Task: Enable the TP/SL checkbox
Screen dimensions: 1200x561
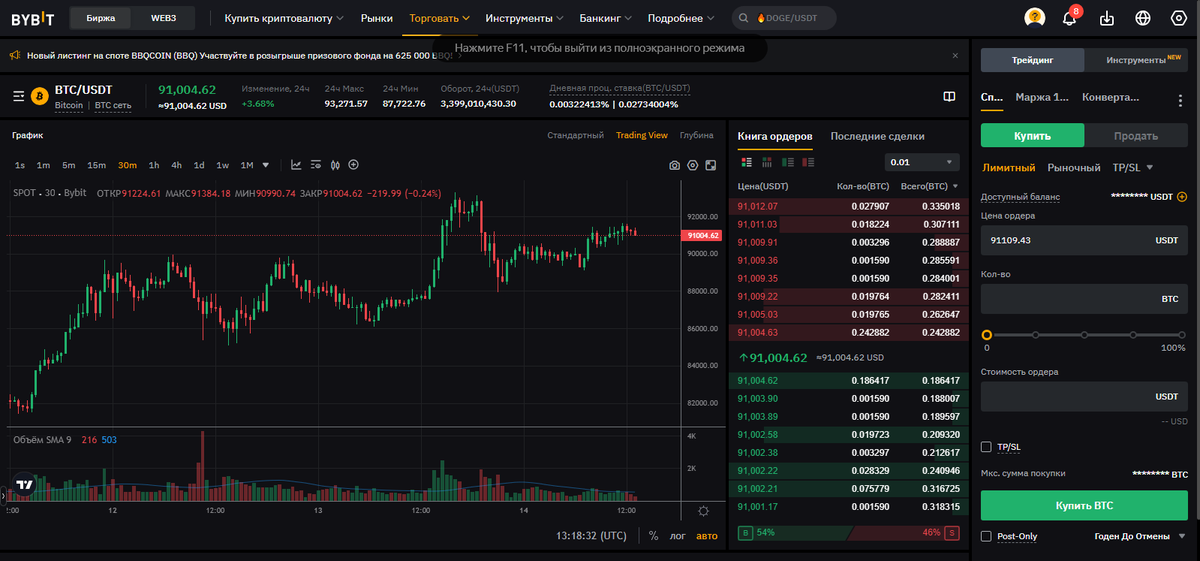Action: (987, 447)
